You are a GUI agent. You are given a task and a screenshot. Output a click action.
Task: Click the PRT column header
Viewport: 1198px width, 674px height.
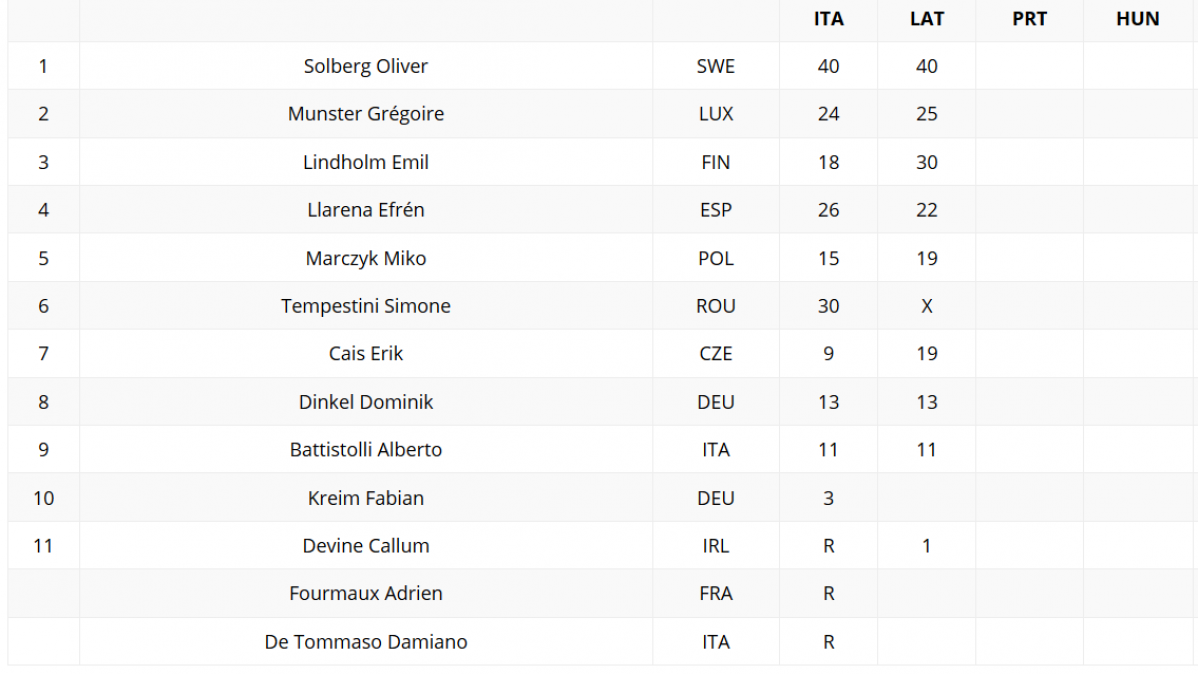tap(1029, 19)
